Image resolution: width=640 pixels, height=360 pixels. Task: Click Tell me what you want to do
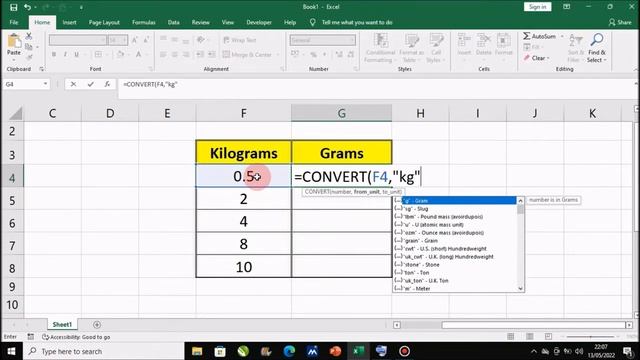pyautogui.click(x=356, y=22)
